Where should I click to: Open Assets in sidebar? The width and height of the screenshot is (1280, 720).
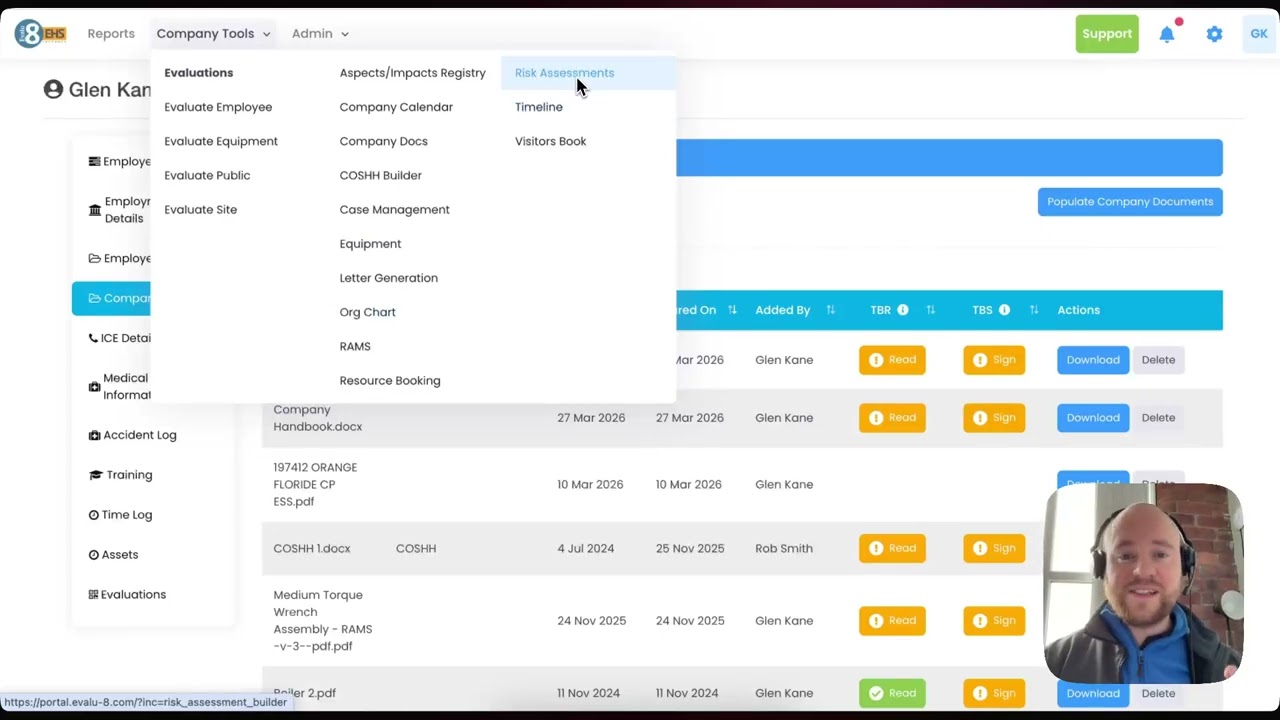pyautogui.click(x=113, y=555)
